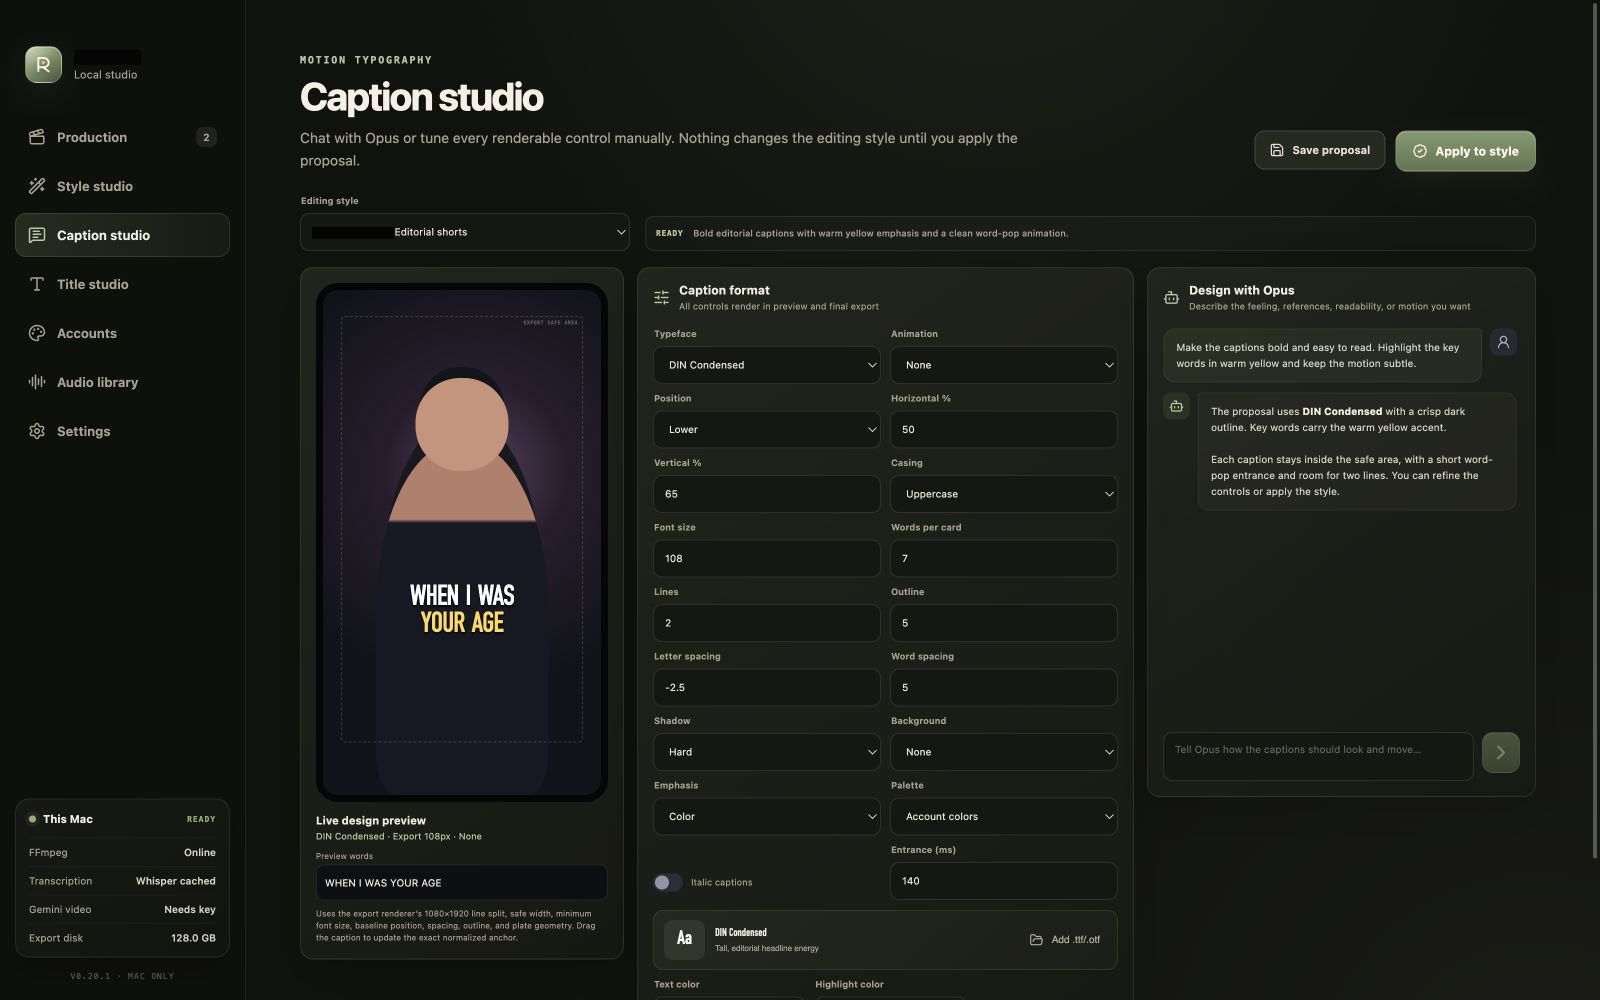Image resolution: width=1600 pixels, height=1000 pixels.
Task: Click the R studio logo icon
Action: tap(43, 64)
